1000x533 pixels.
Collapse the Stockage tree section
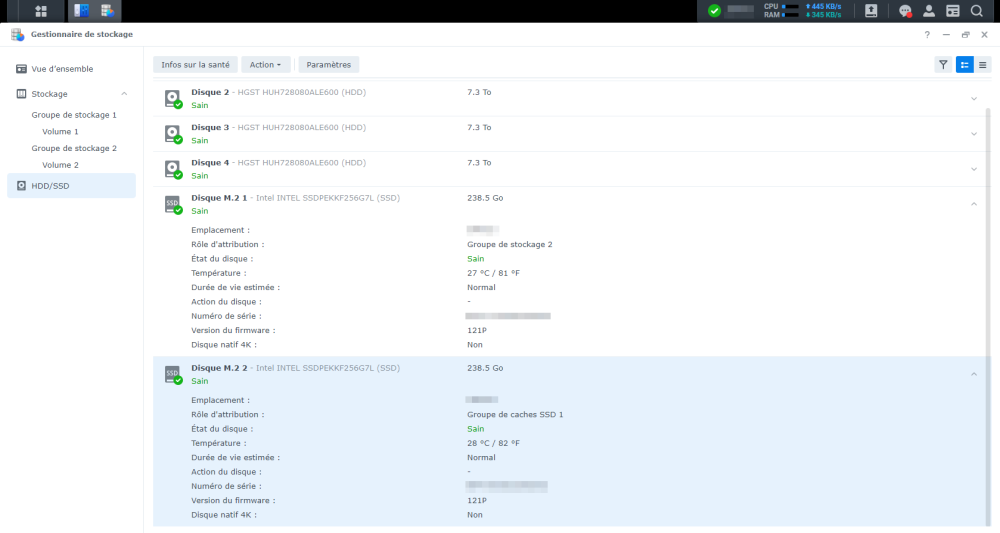click(x=124, y=94)
